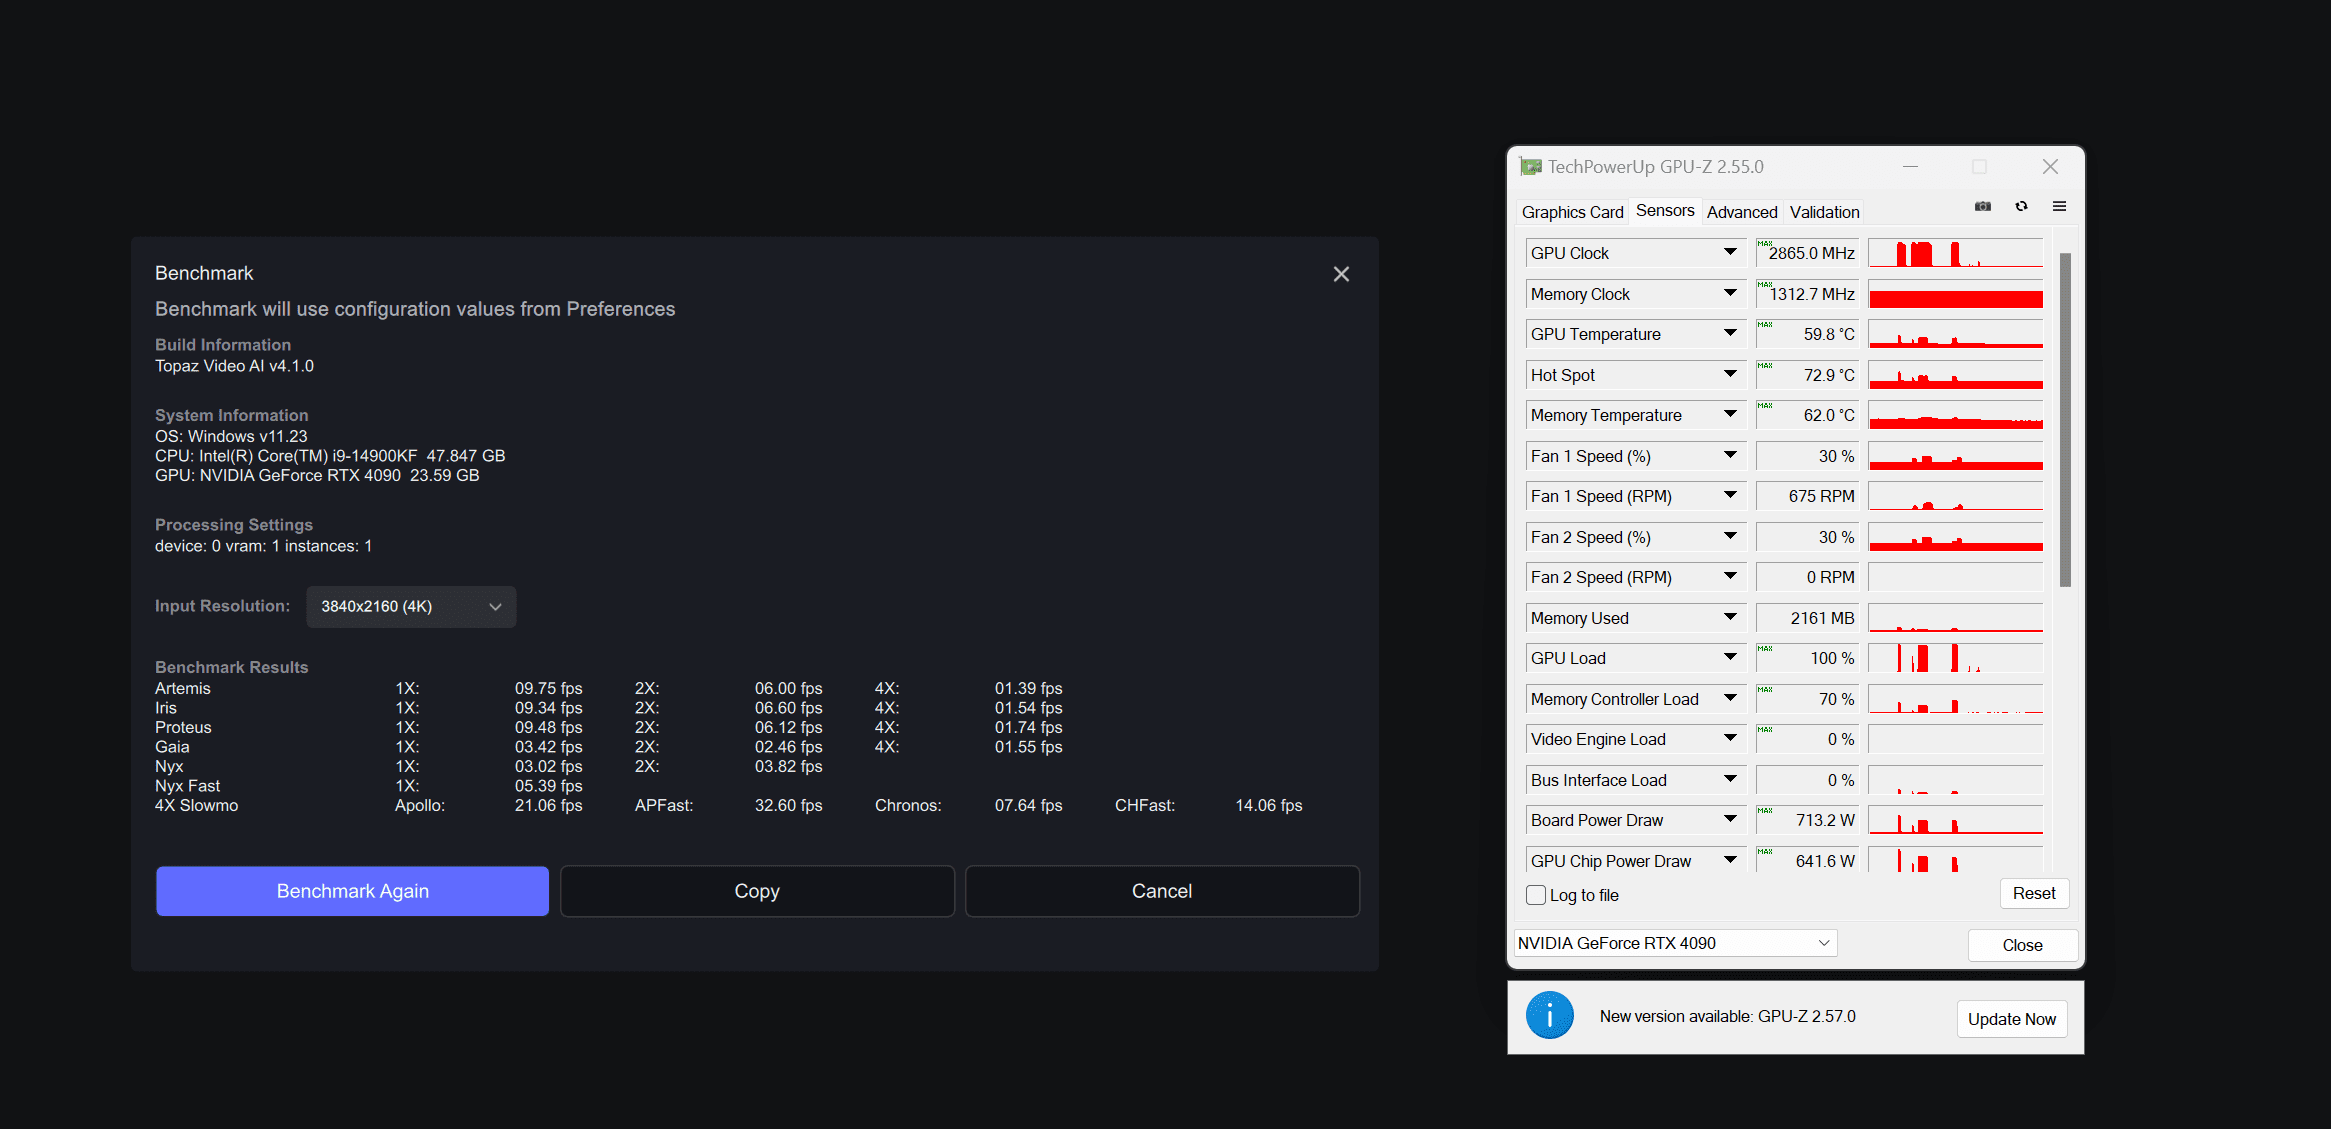Viewport: 2331px width, 1129px height.
Task: Open the Memory Controller Load dropdown
Action: point(1730,699)
